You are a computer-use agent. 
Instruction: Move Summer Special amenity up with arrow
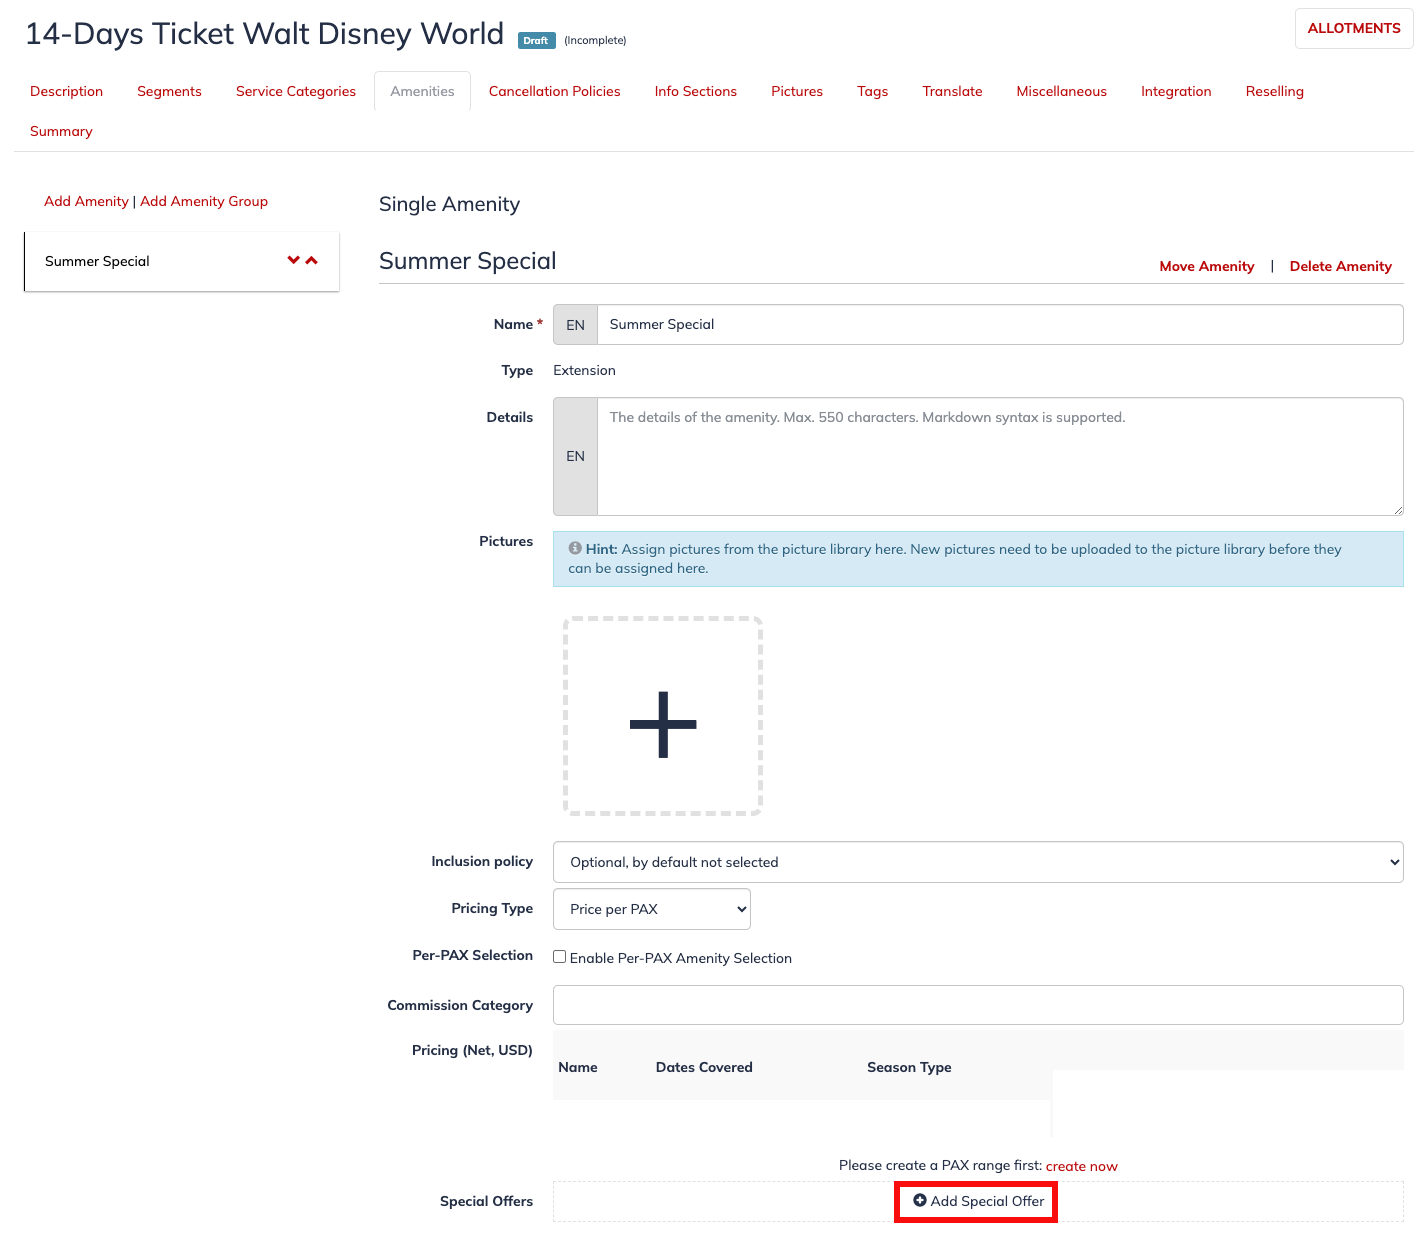tap(312, 260)
